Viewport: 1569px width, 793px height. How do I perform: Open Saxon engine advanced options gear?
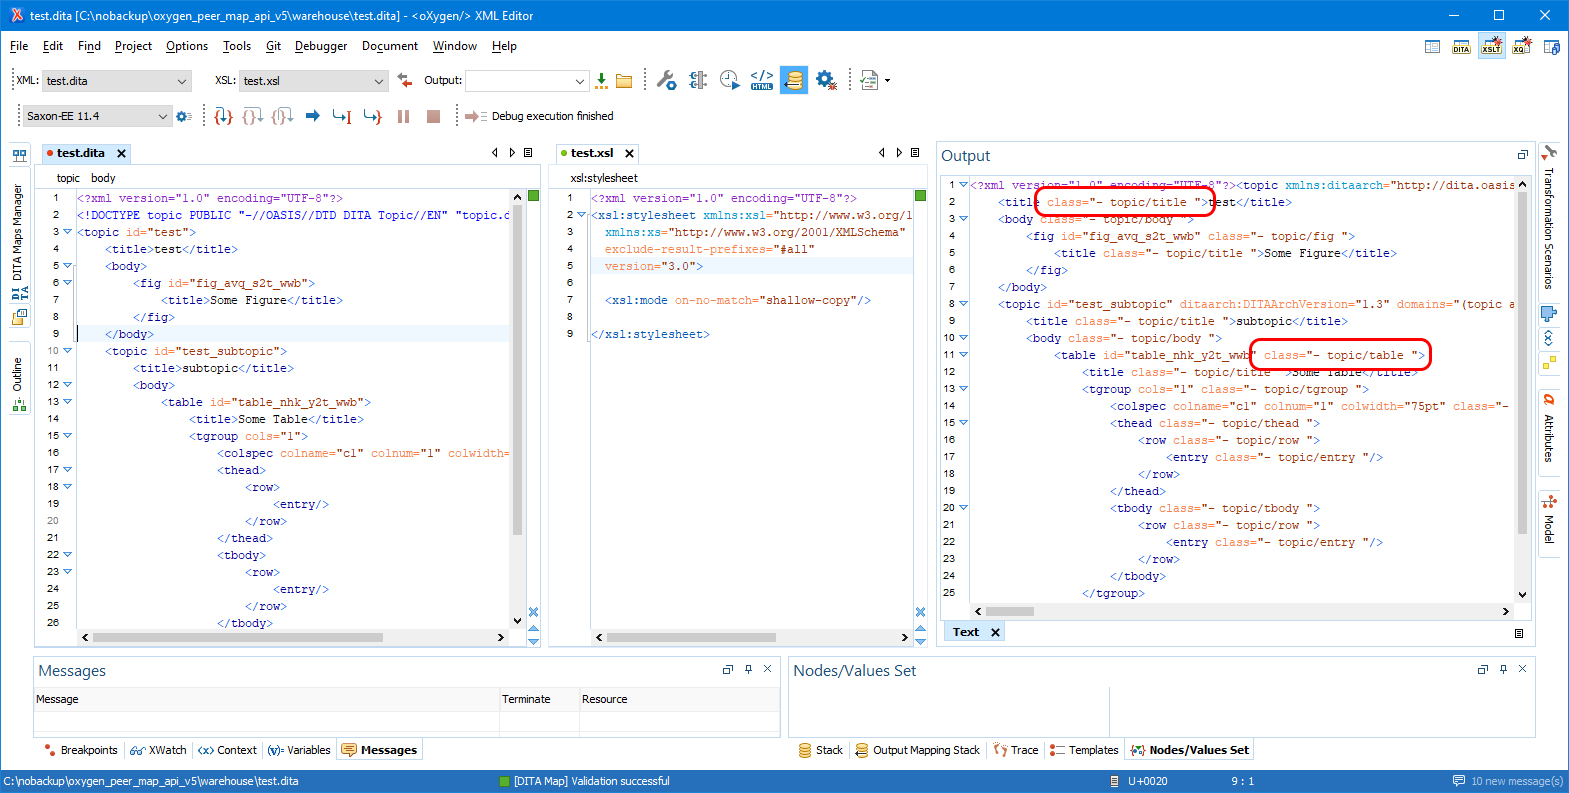183,116
